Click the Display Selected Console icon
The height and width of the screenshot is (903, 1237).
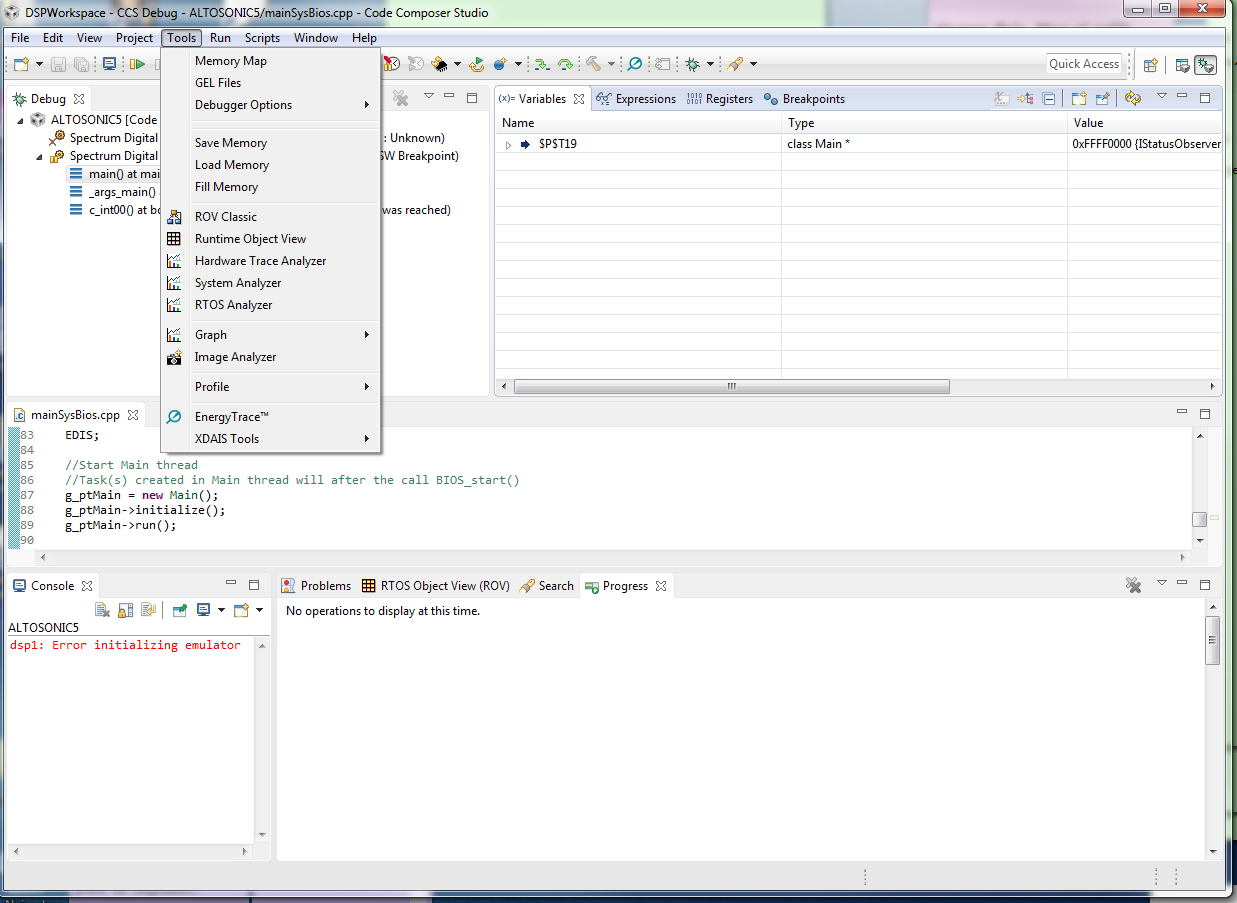(x=203, y=610)
